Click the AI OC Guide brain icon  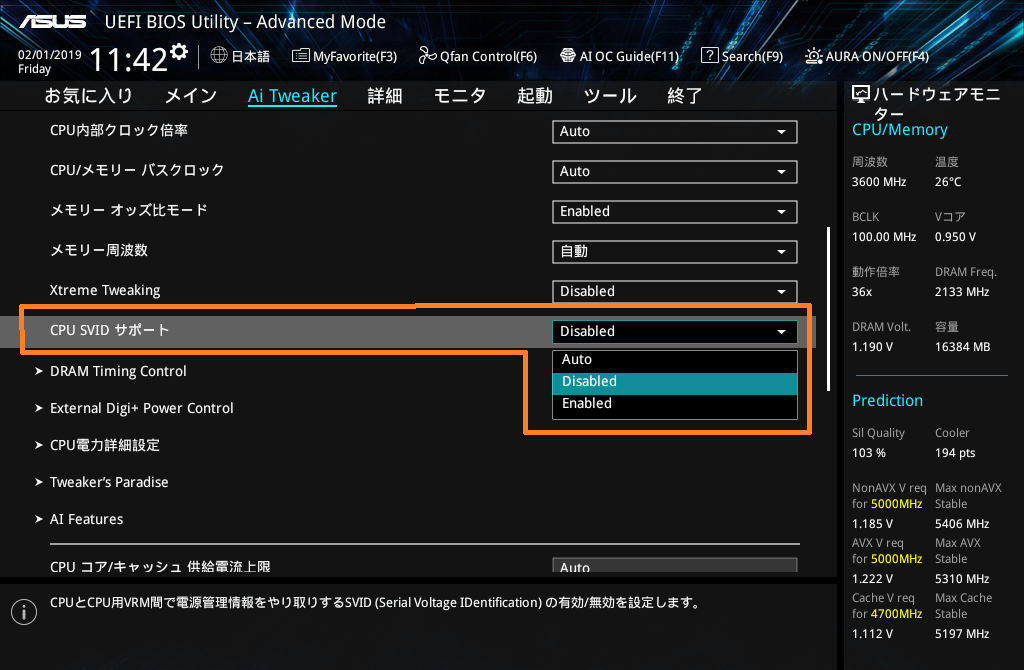[x=568, y=56]
